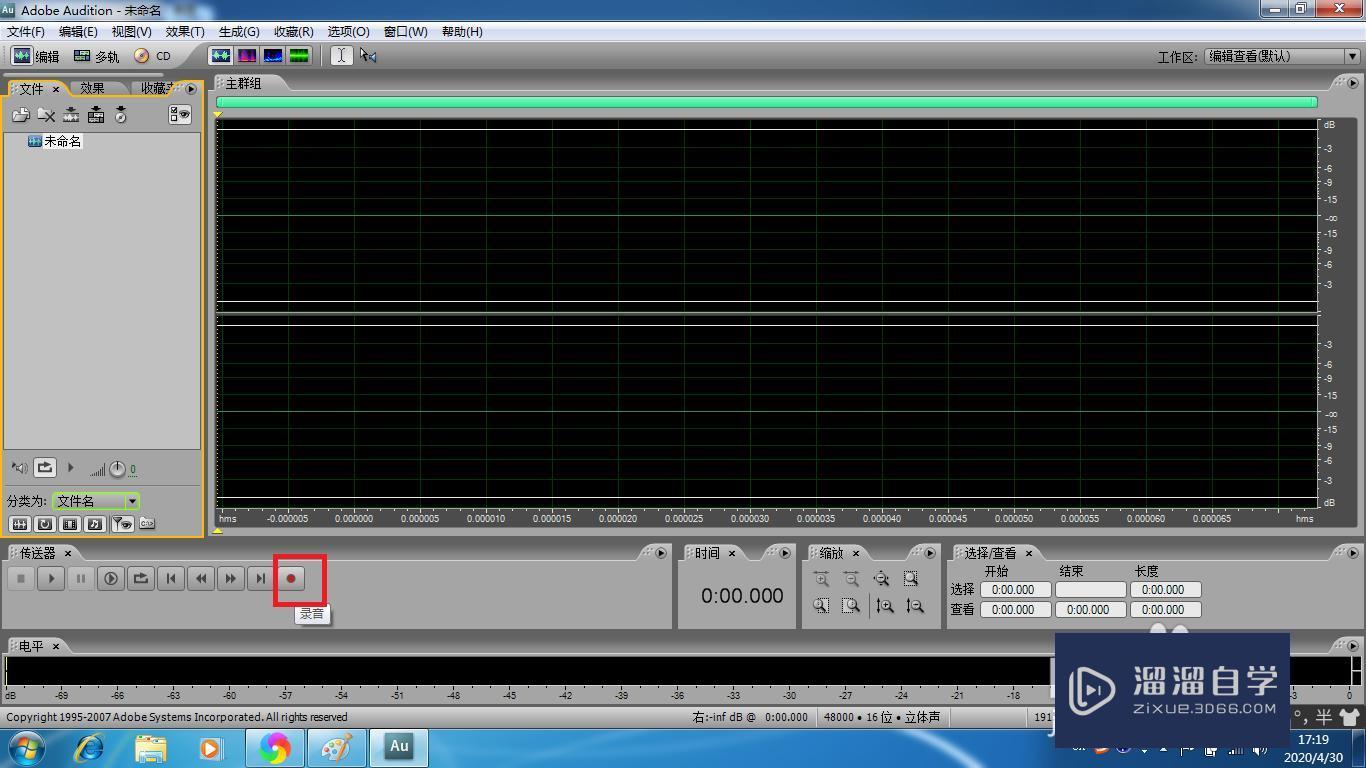
Task: Open Internet Explorer from taskbar
Action: (90, 748)
